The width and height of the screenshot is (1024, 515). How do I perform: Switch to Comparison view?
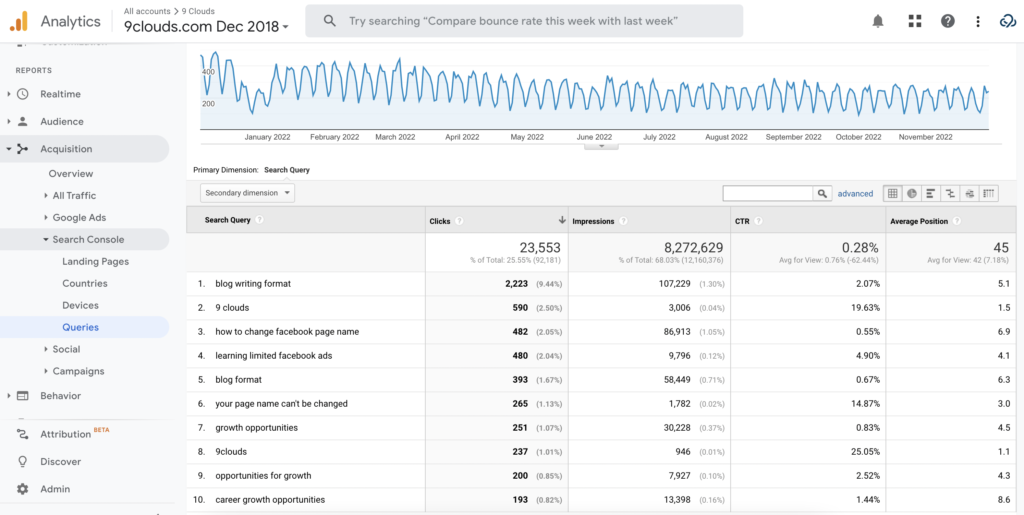pos(950,193)
